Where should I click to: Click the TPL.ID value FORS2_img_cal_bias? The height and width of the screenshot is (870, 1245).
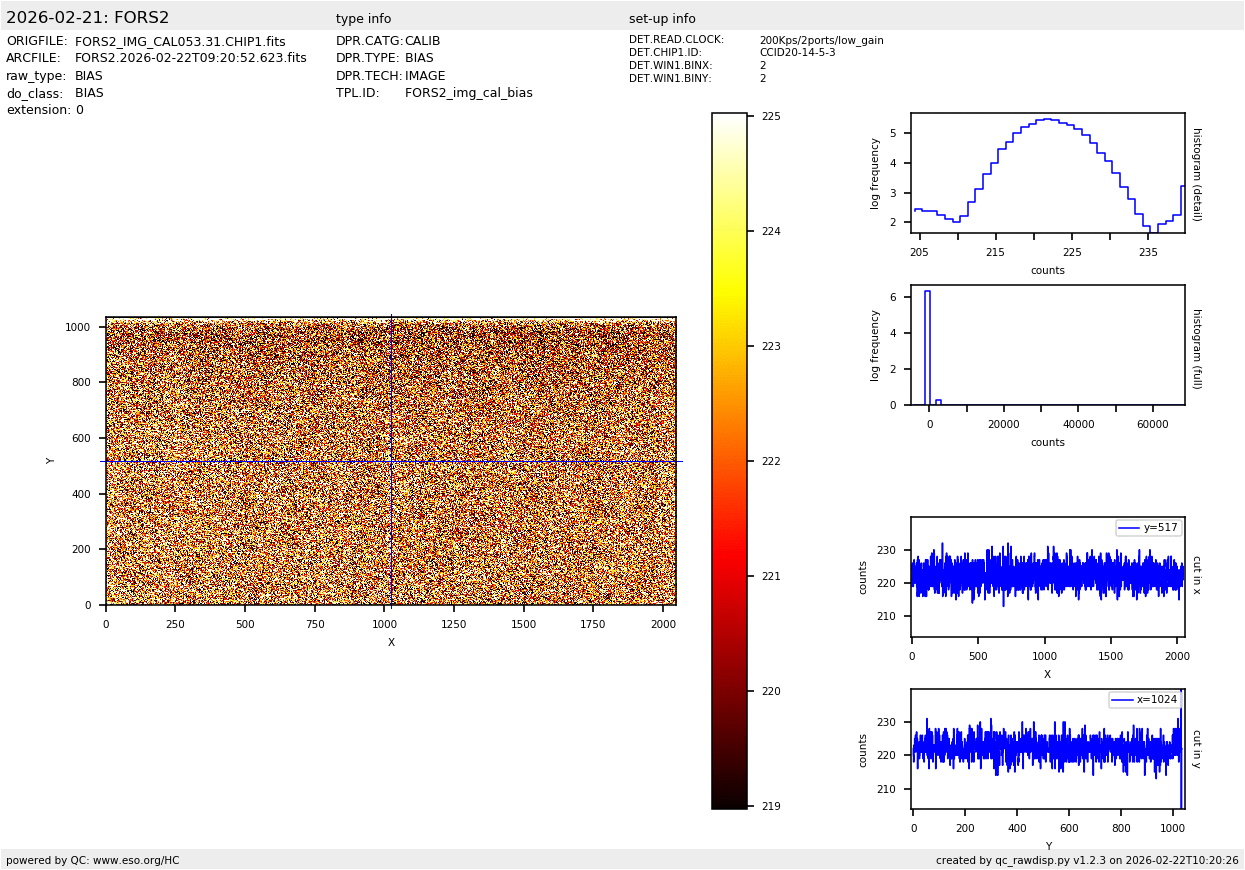tap(468, 93)
